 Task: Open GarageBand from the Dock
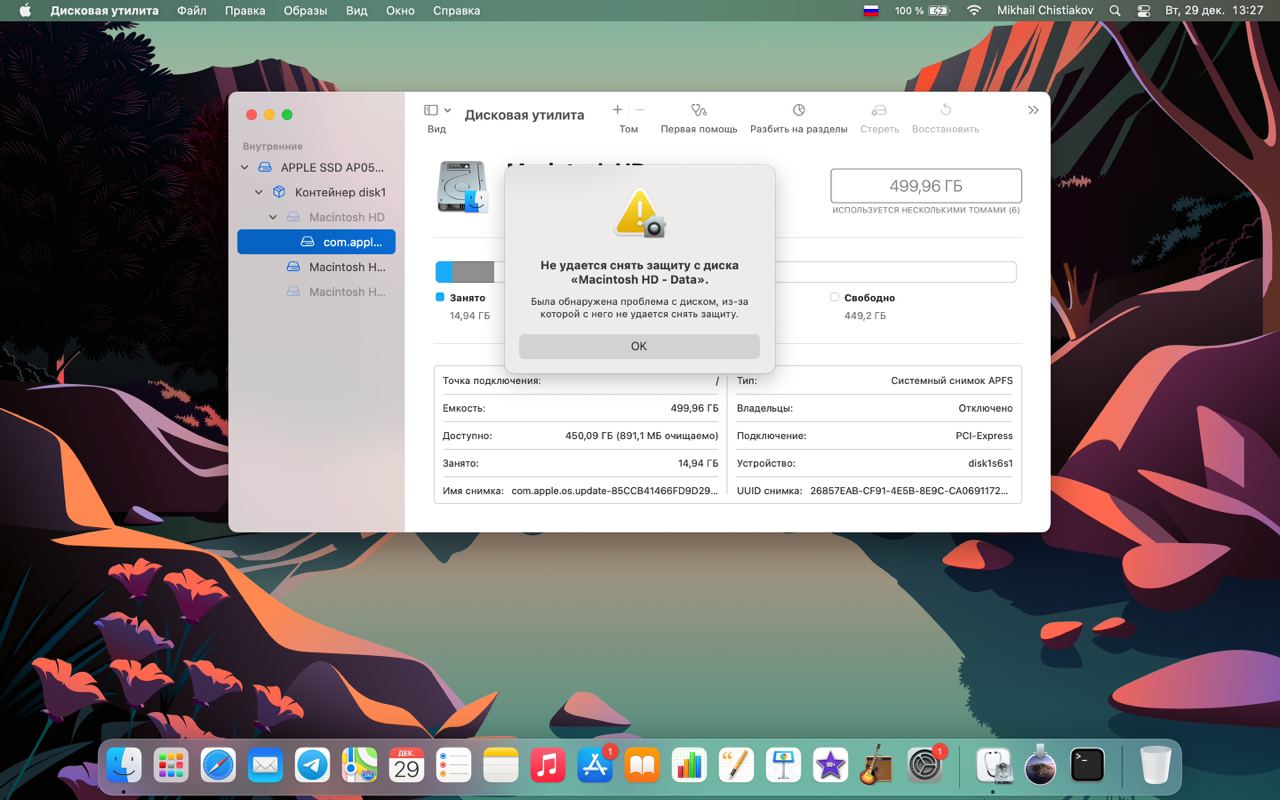pos(877,767)
